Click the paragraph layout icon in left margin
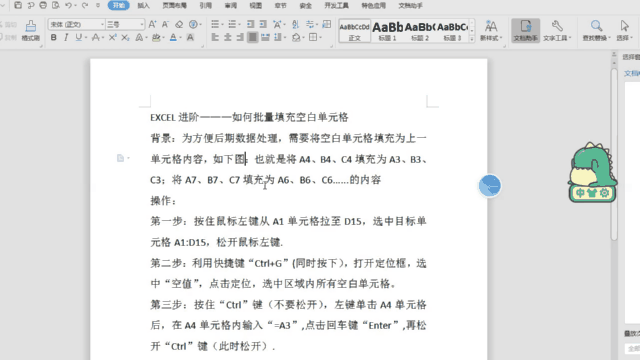The height and width of the screenshot is (360, 640). point(120,158)
